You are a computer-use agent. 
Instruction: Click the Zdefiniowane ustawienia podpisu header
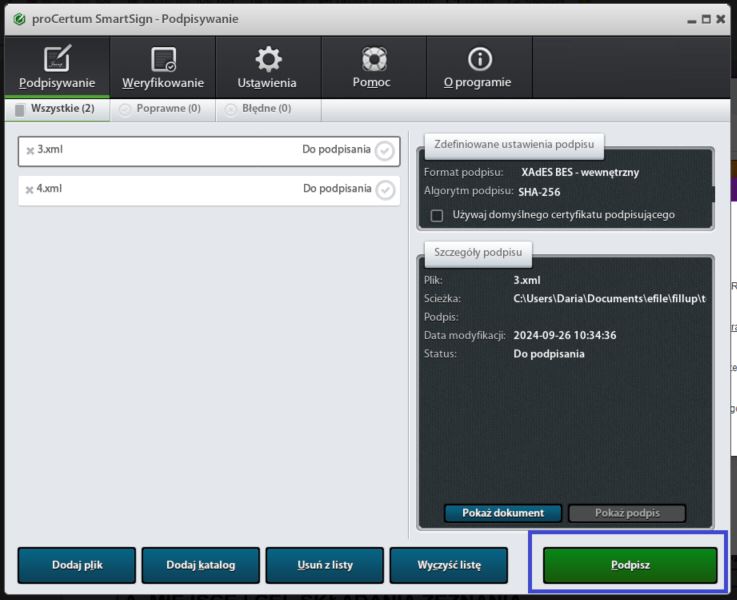coord(514,145)
